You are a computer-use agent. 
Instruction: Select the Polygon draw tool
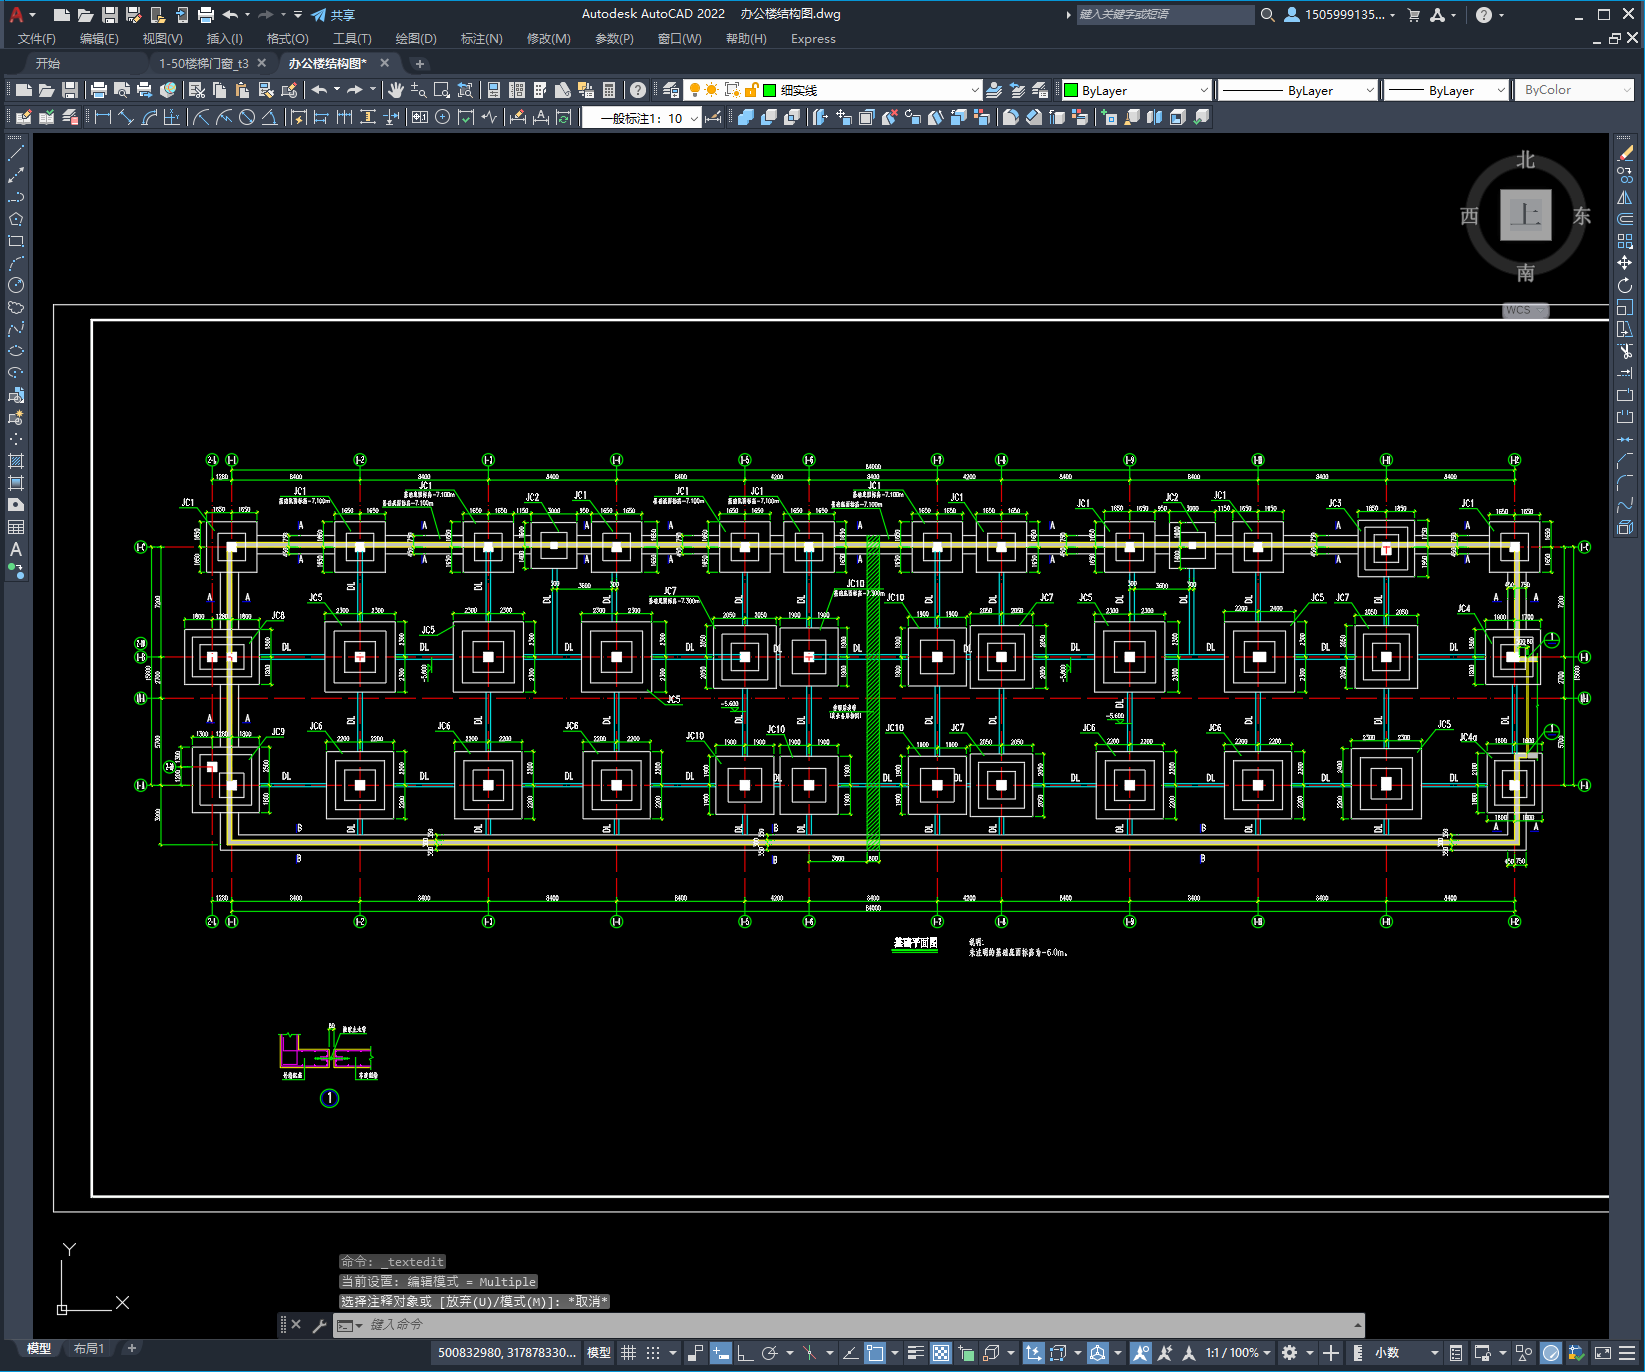click(x=16, y=219)
